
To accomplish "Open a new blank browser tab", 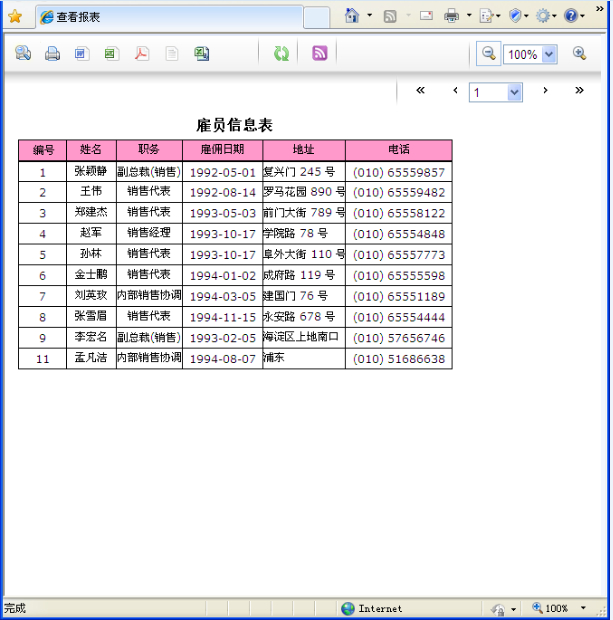I will (x=316, y=18).
